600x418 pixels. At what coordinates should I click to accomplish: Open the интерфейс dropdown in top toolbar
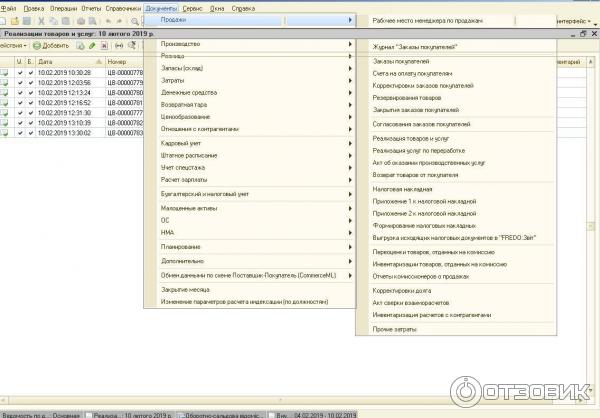click(575, 21)
